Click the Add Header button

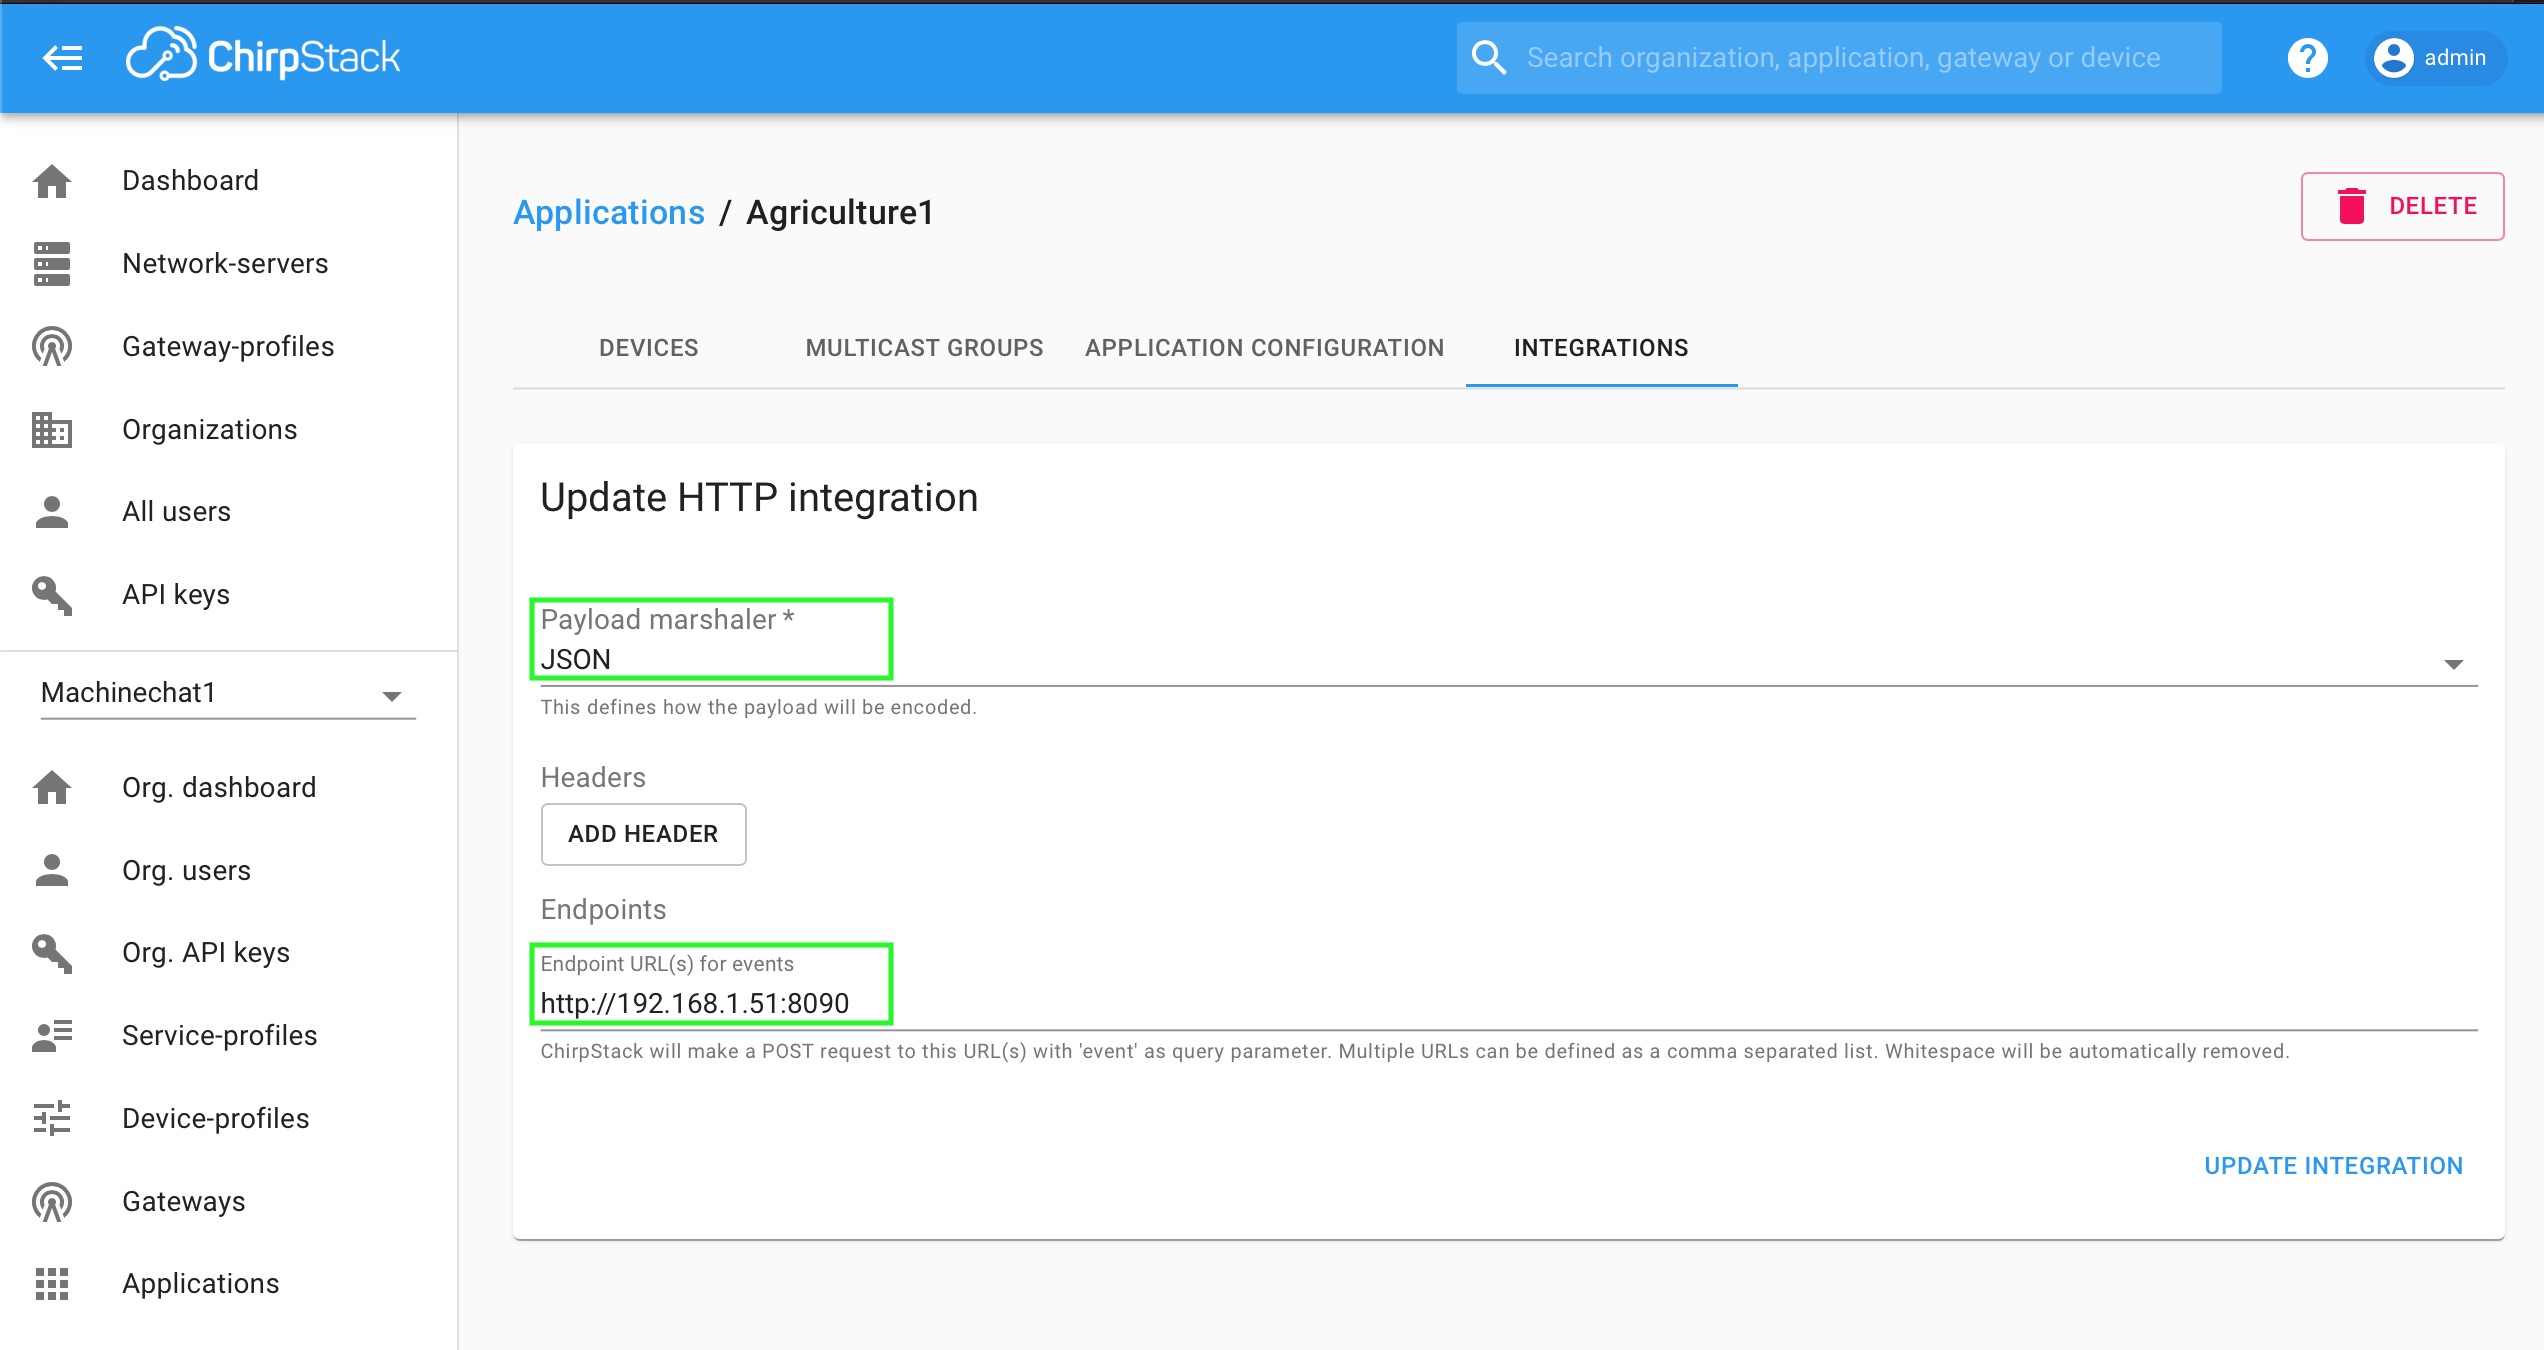[x=643, y=834]
